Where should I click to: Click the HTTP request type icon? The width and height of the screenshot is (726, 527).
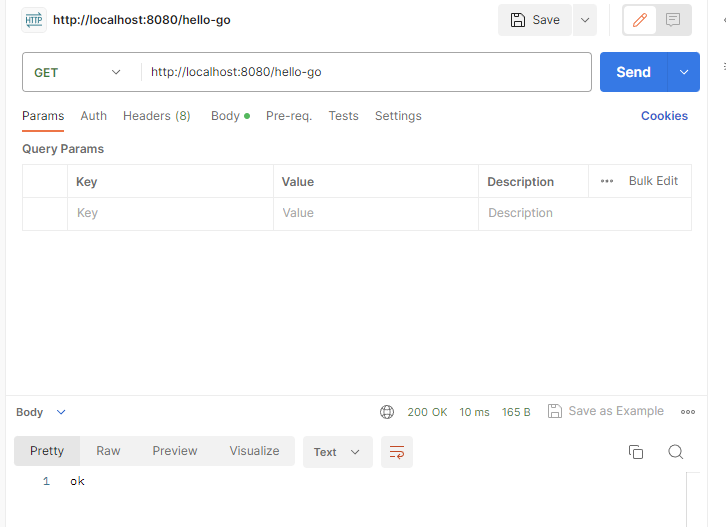(x=34, y=20)
